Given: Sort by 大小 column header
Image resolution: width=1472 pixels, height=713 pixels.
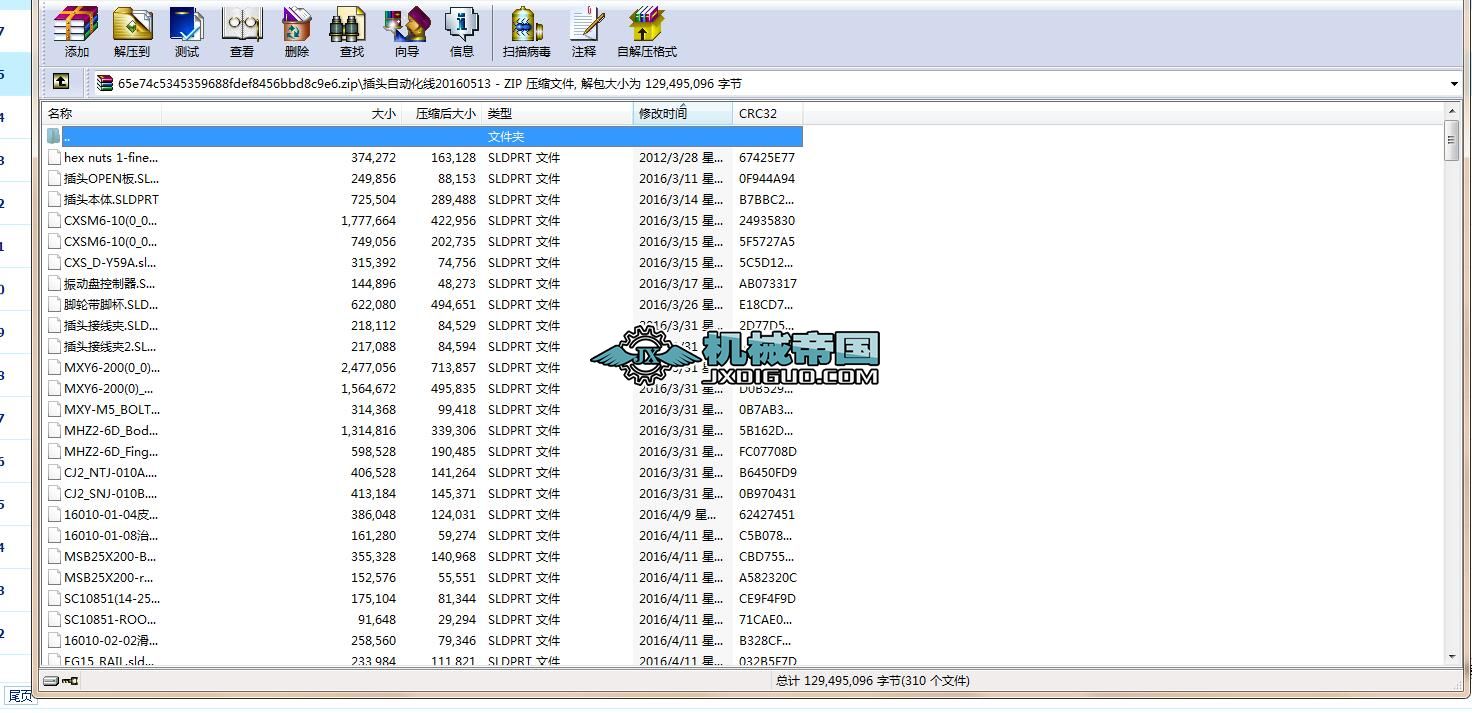Looking at the screenshot, I should (281, 113).
